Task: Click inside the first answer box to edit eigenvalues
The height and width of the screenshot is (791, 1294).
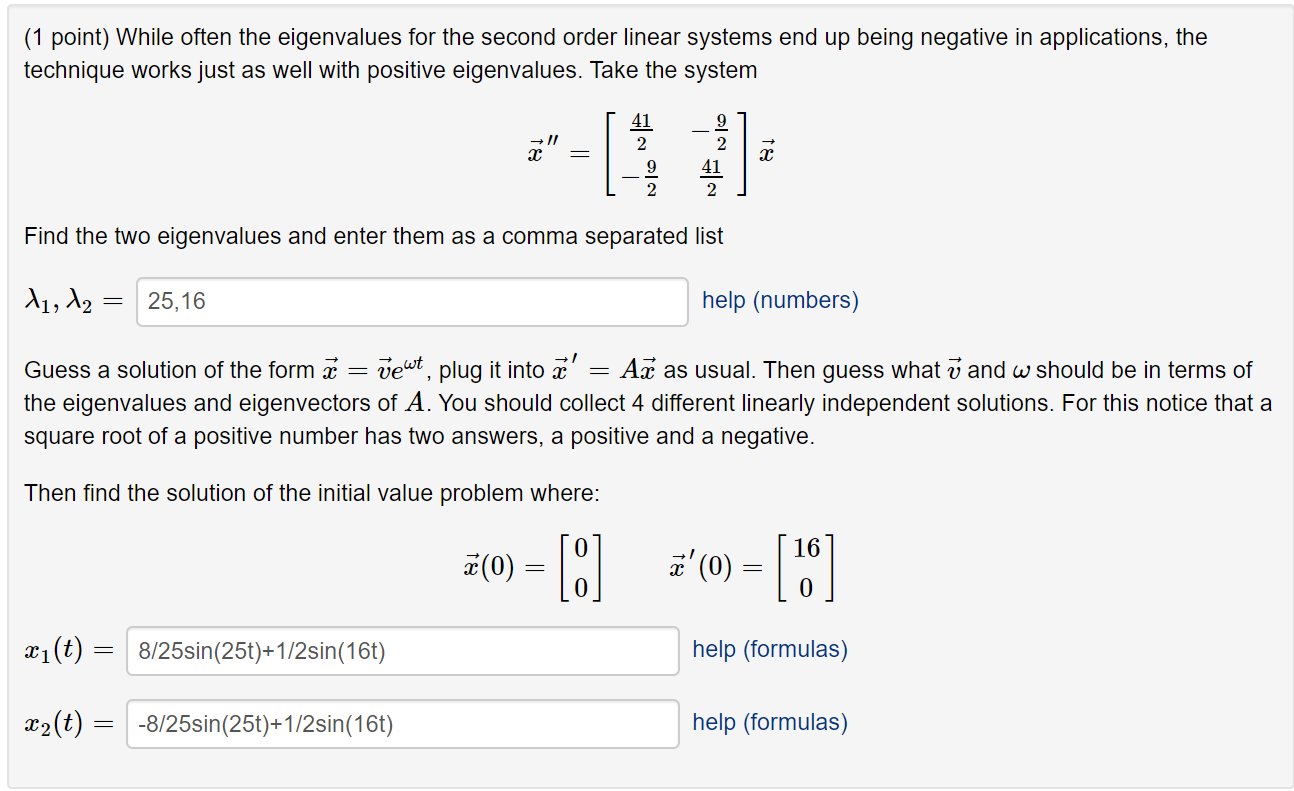Action: [x=410, y=301]
